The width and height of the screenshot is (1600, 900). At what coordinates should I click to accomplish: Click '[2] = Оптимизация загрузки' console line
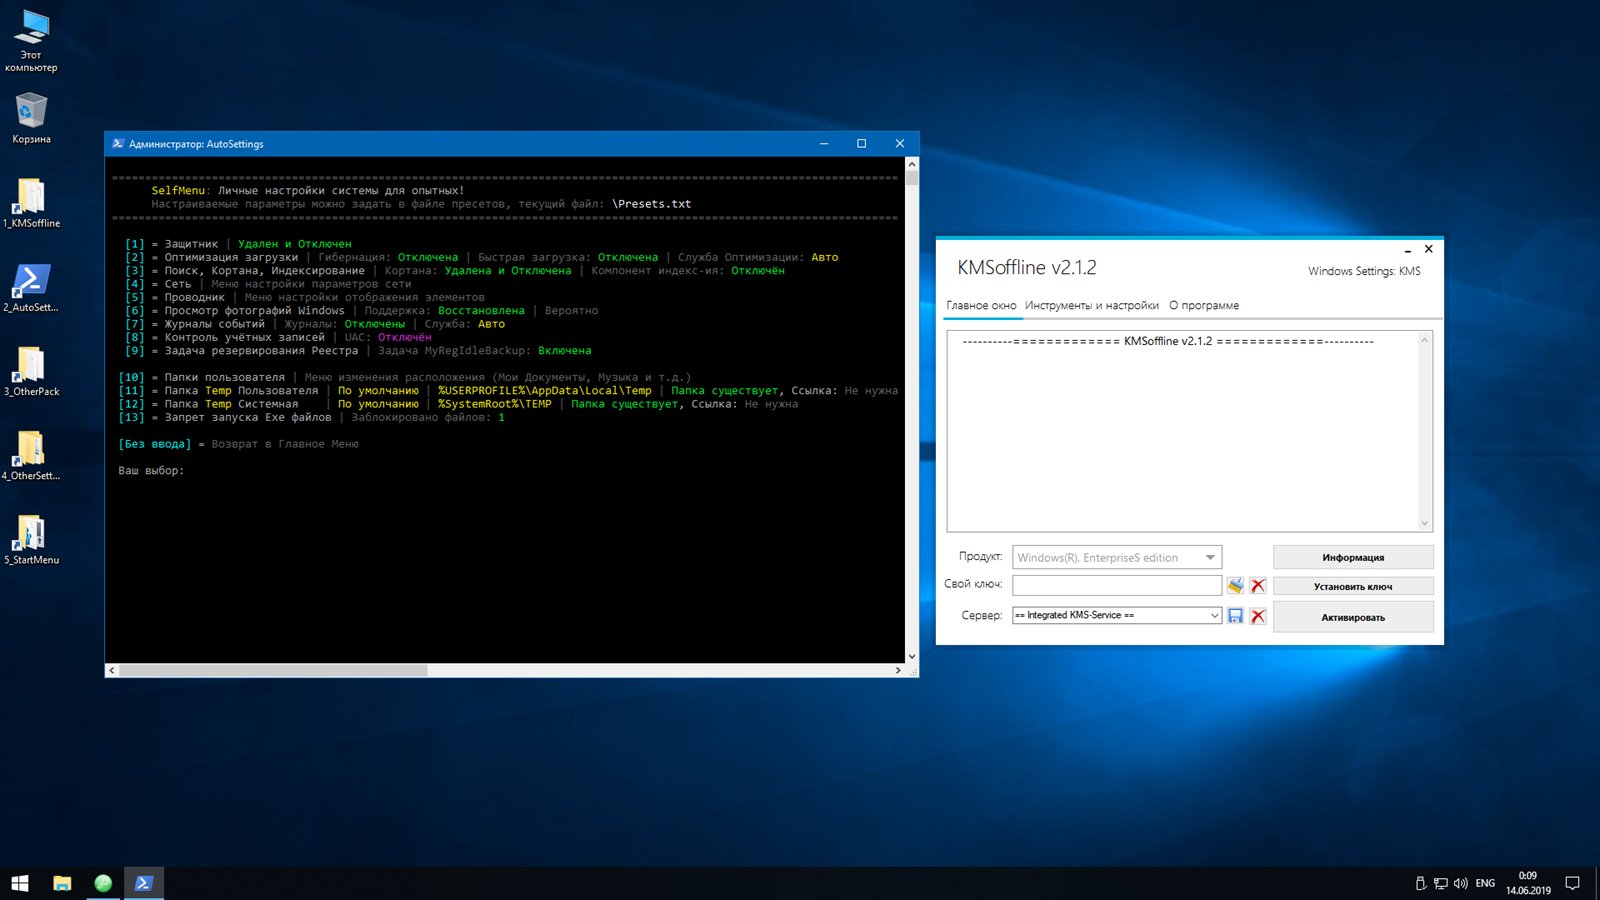click(x=481, y=257)
